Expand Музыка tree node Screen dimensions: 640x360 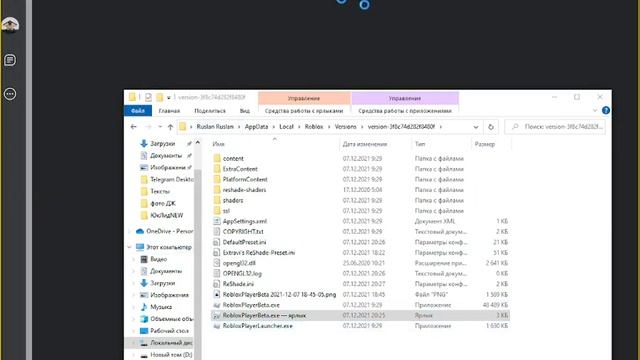134,307
